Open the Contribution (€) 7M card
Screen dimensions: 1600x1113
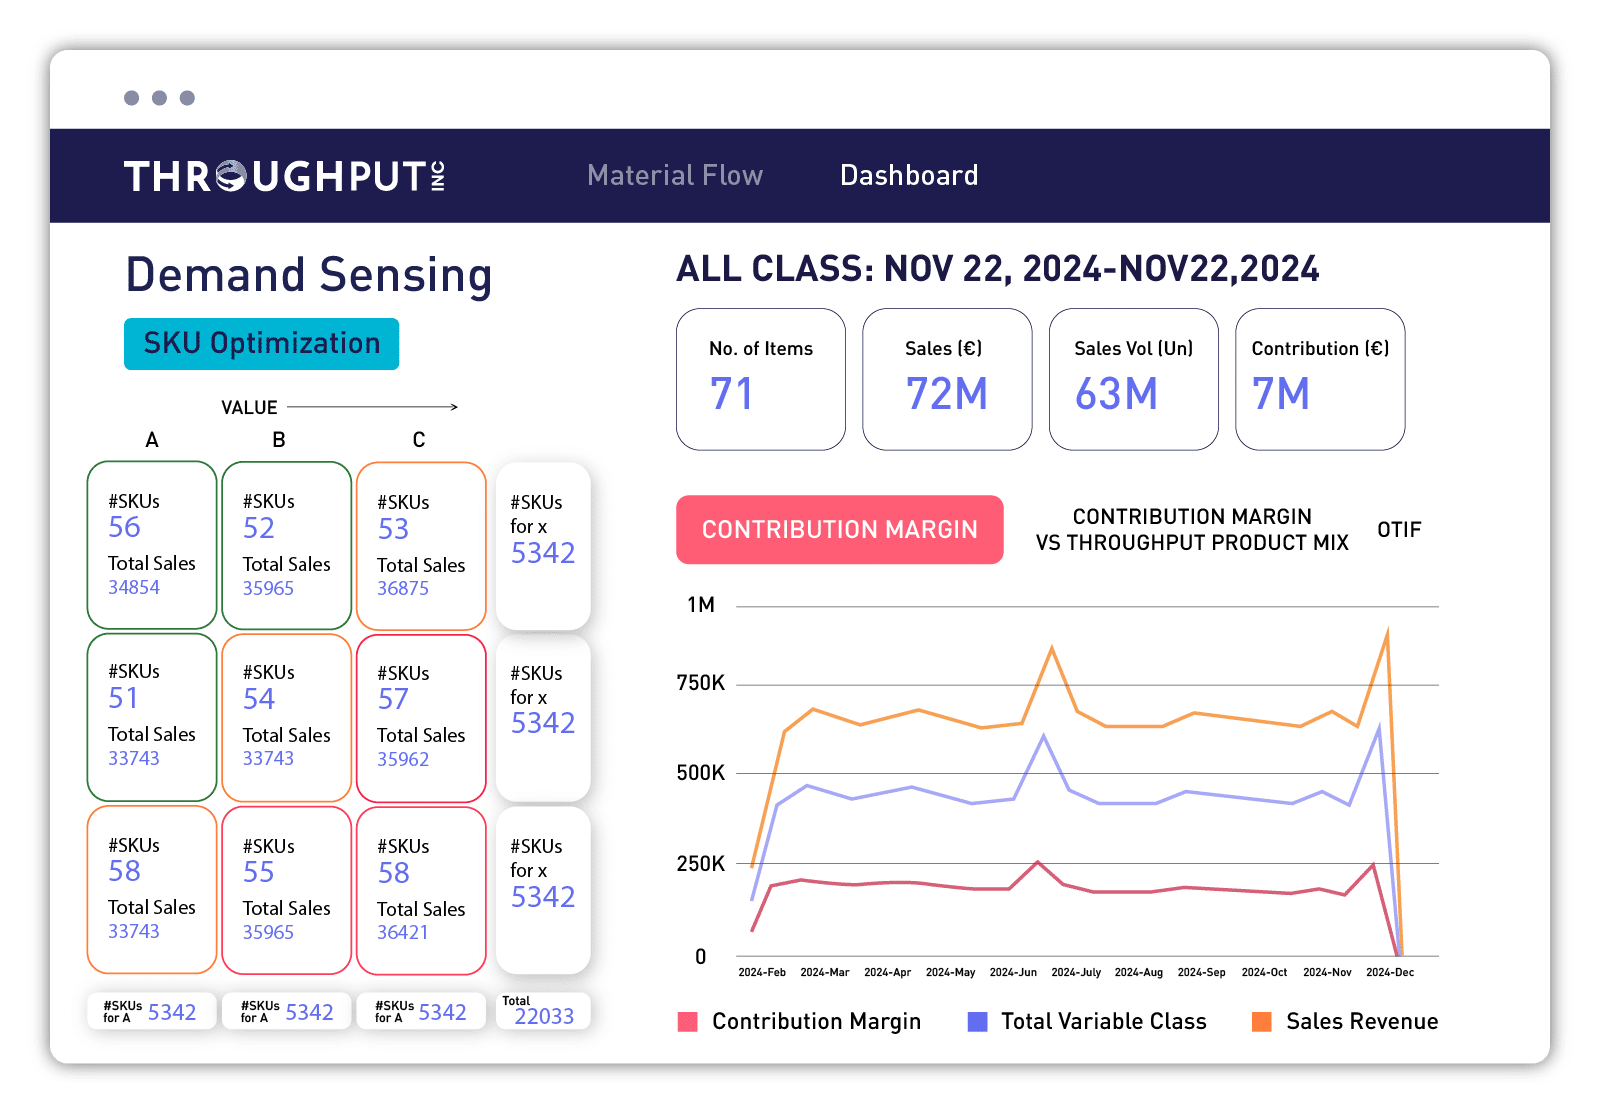click(x=1319, y=379)
